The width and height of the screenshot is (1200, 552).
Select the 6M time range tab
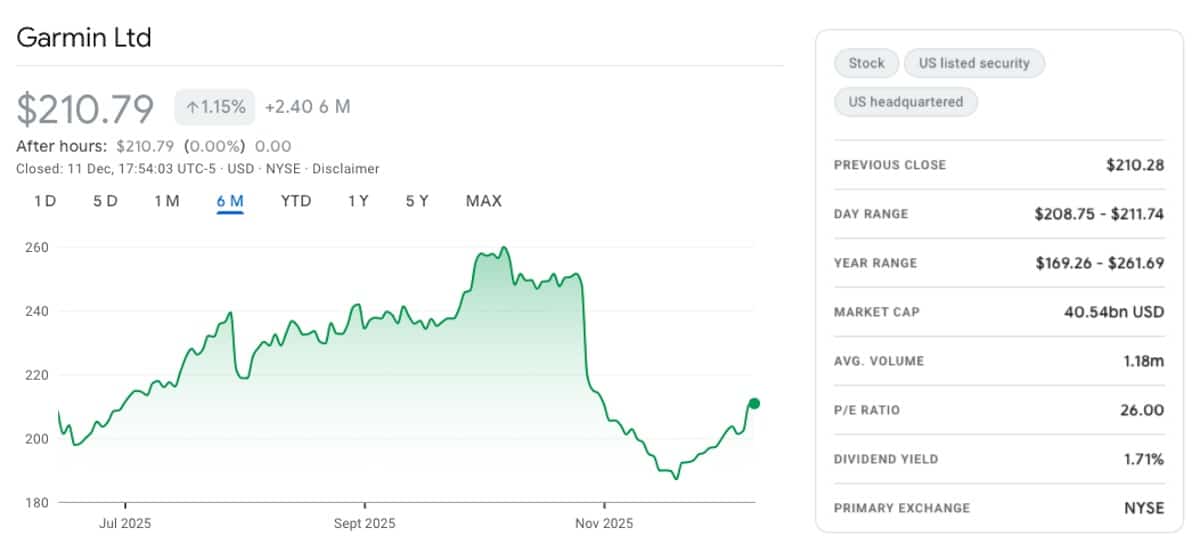point(230,201)
